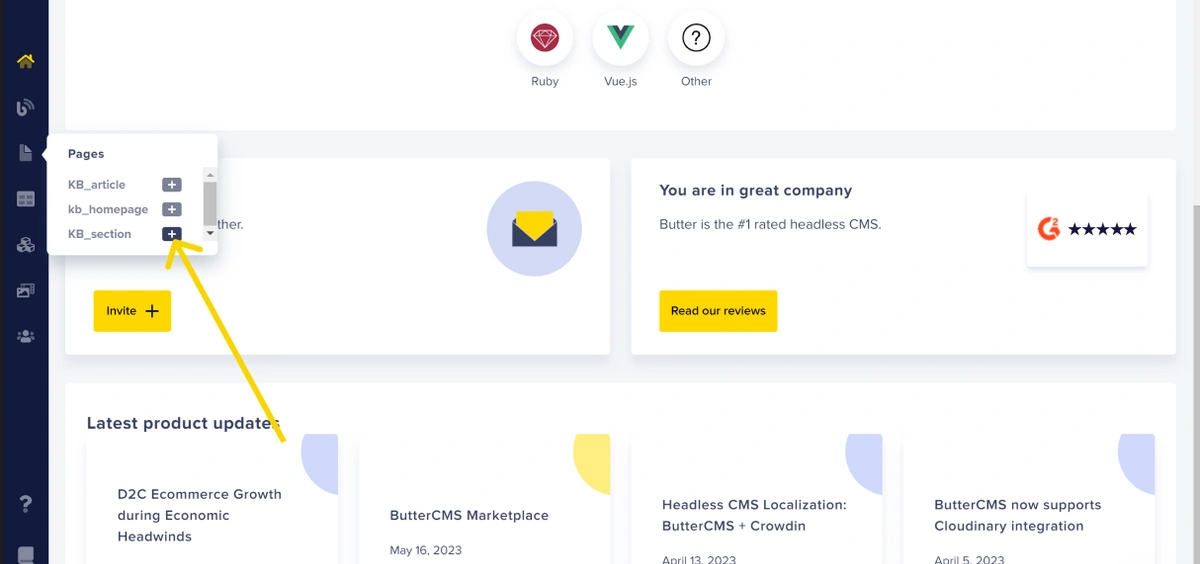Screen dimensions: 1200x564
Task: Open Cloudinary integration update card
Action: tap(1029, 499)
